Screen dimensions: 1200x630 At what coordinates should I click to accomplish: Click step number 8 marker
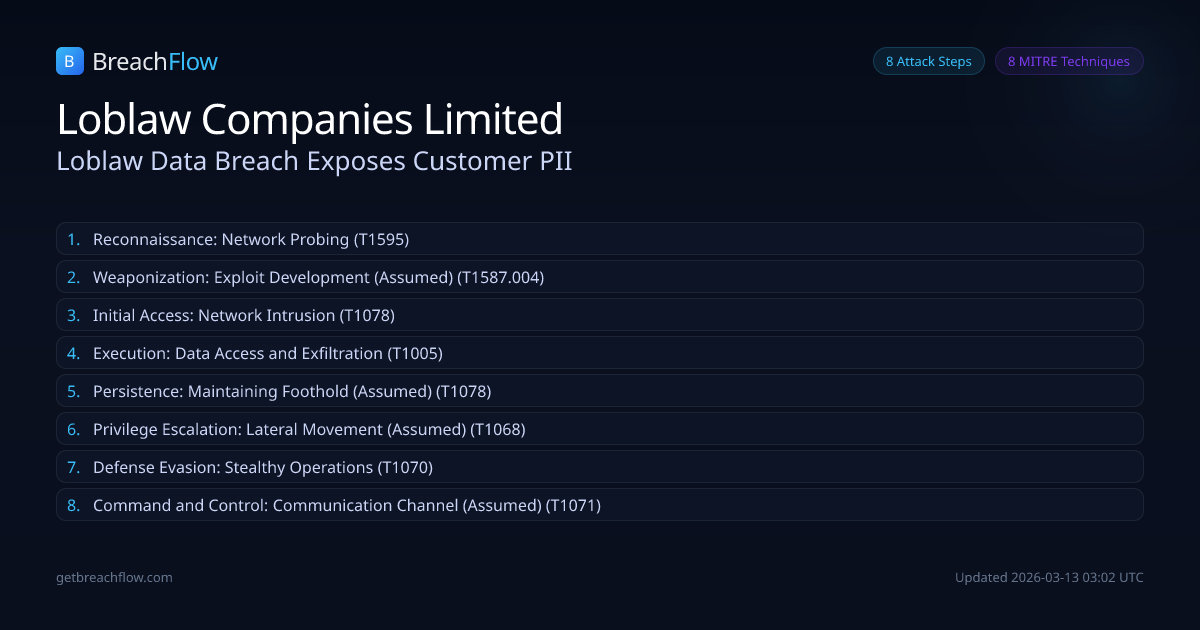pos(73,505)
